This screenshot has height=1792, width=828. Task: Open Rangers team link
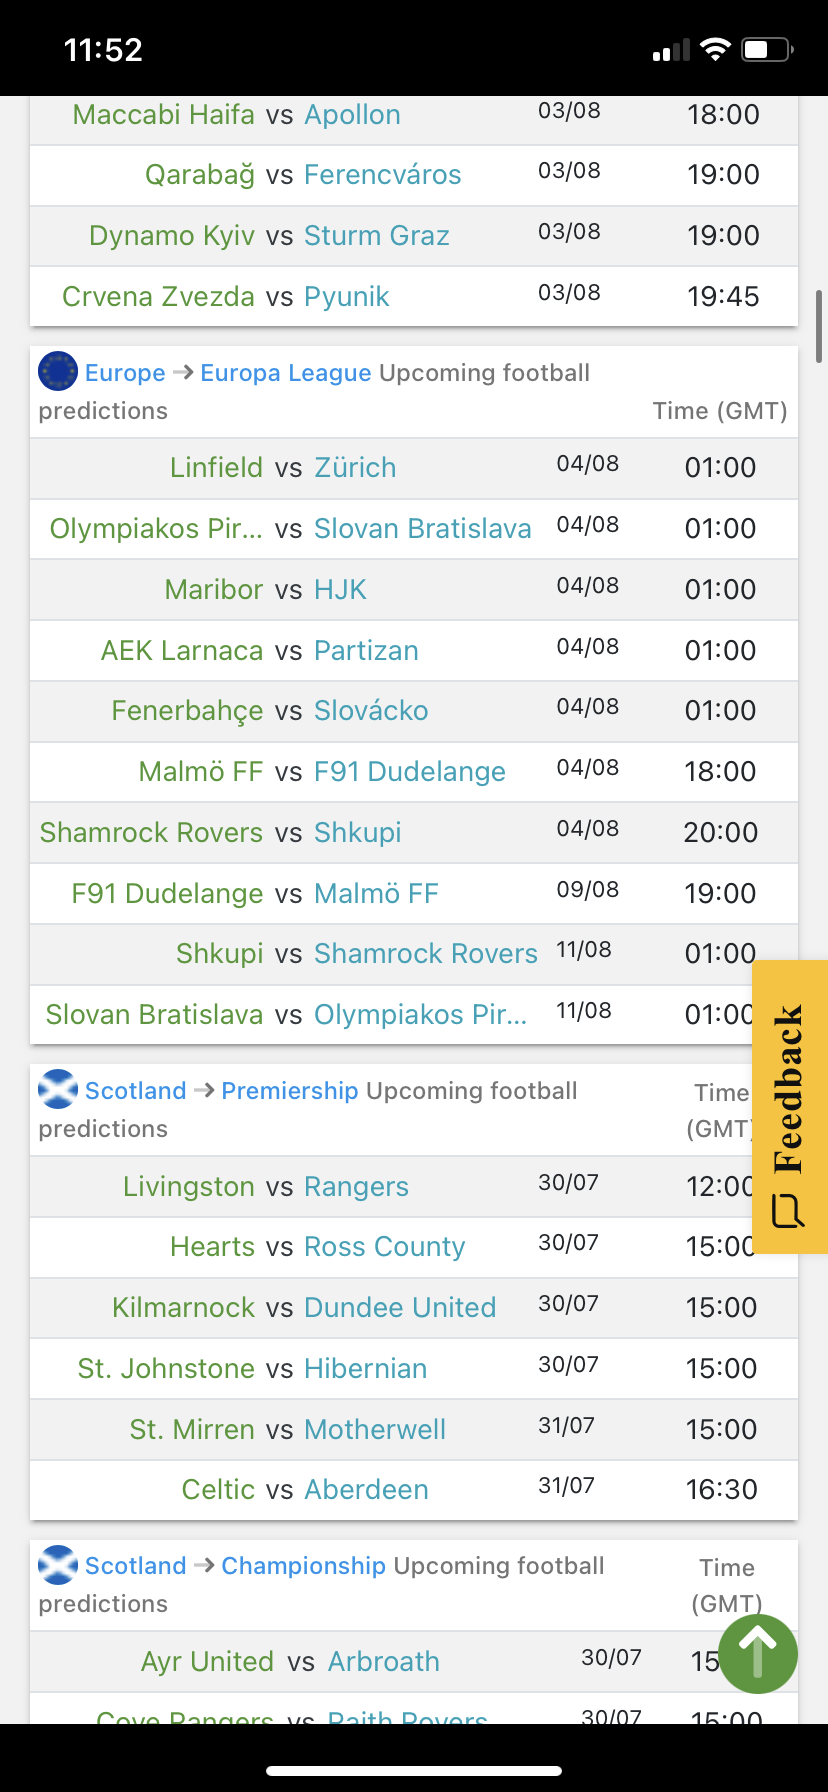tap(356, 1187)
